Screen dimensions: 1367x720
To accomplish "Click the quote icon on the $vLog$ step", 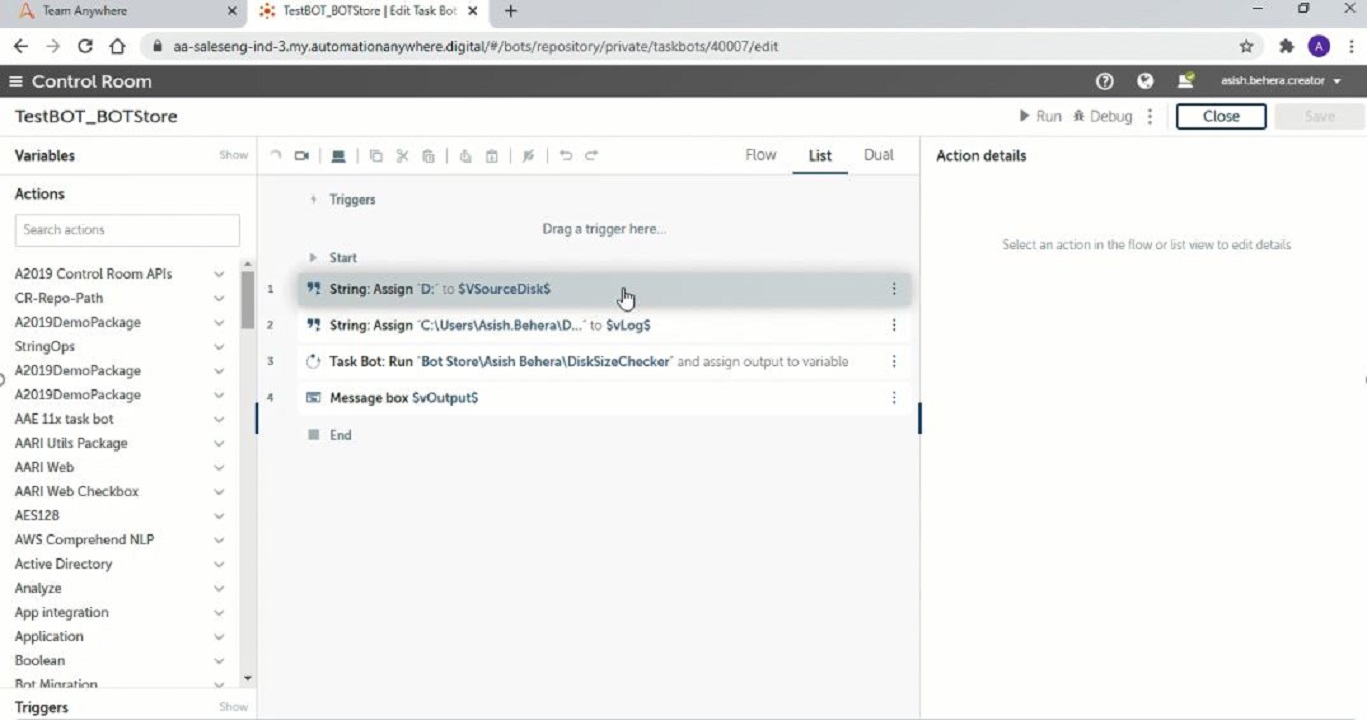I will point(313,325).
